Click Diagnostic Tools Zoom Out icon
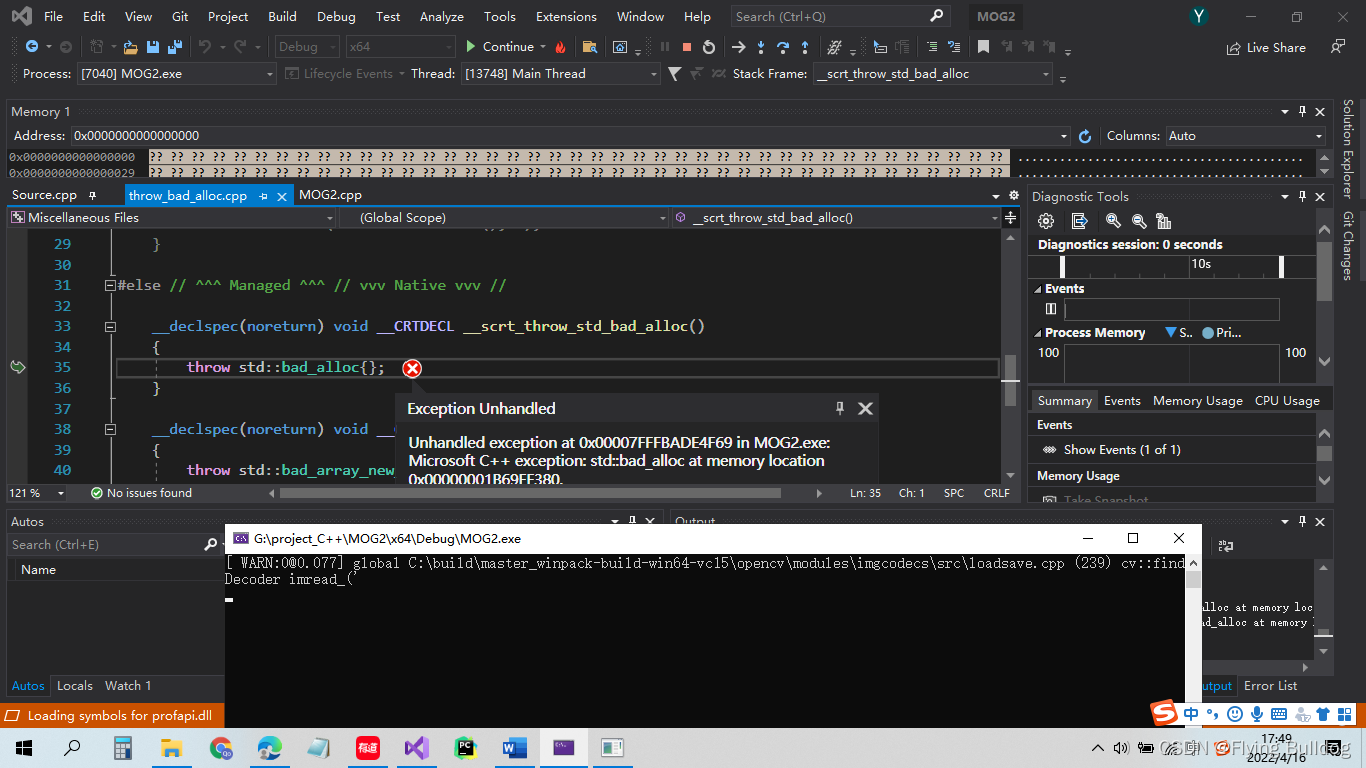This screenshot has height=768, width=1366. click(x=1139, y=221)
